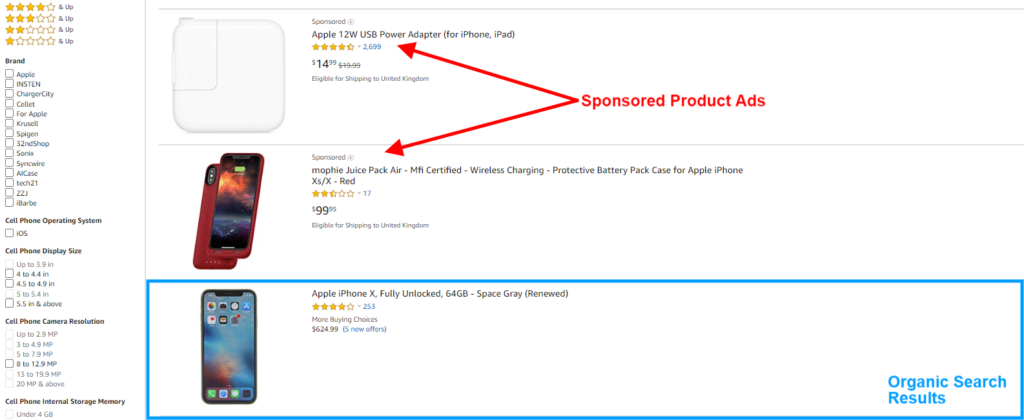Click the Apple 12W adapter star rating

point(332,47)
